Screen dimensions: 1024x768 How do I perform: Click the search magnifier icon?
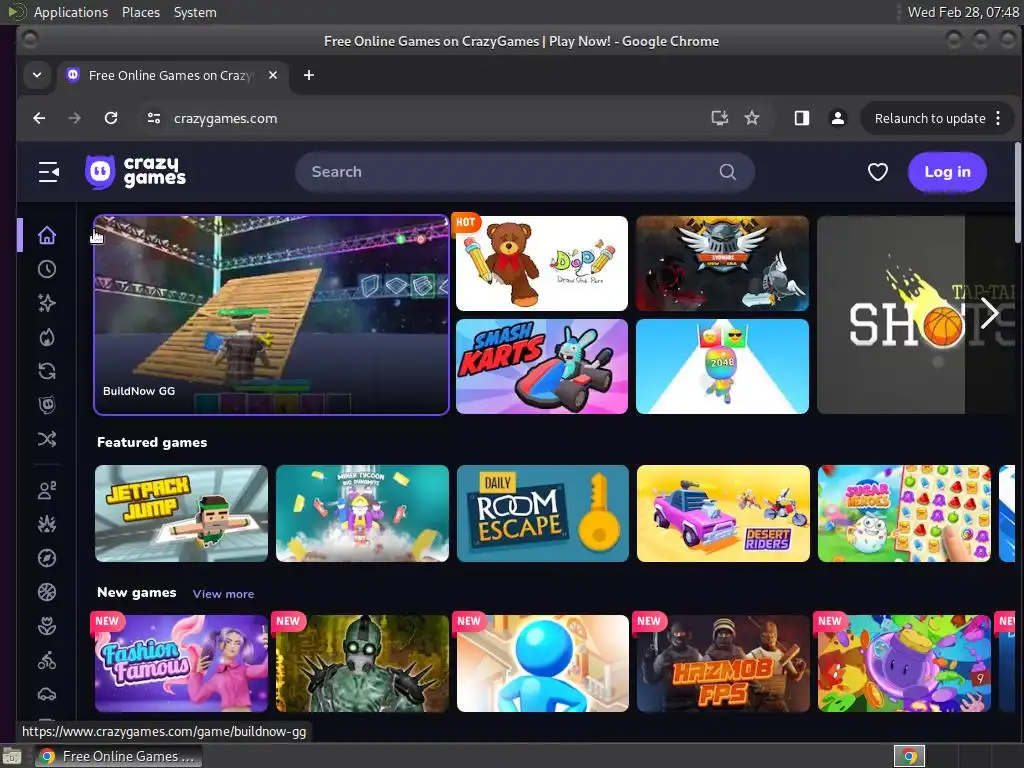727,172
